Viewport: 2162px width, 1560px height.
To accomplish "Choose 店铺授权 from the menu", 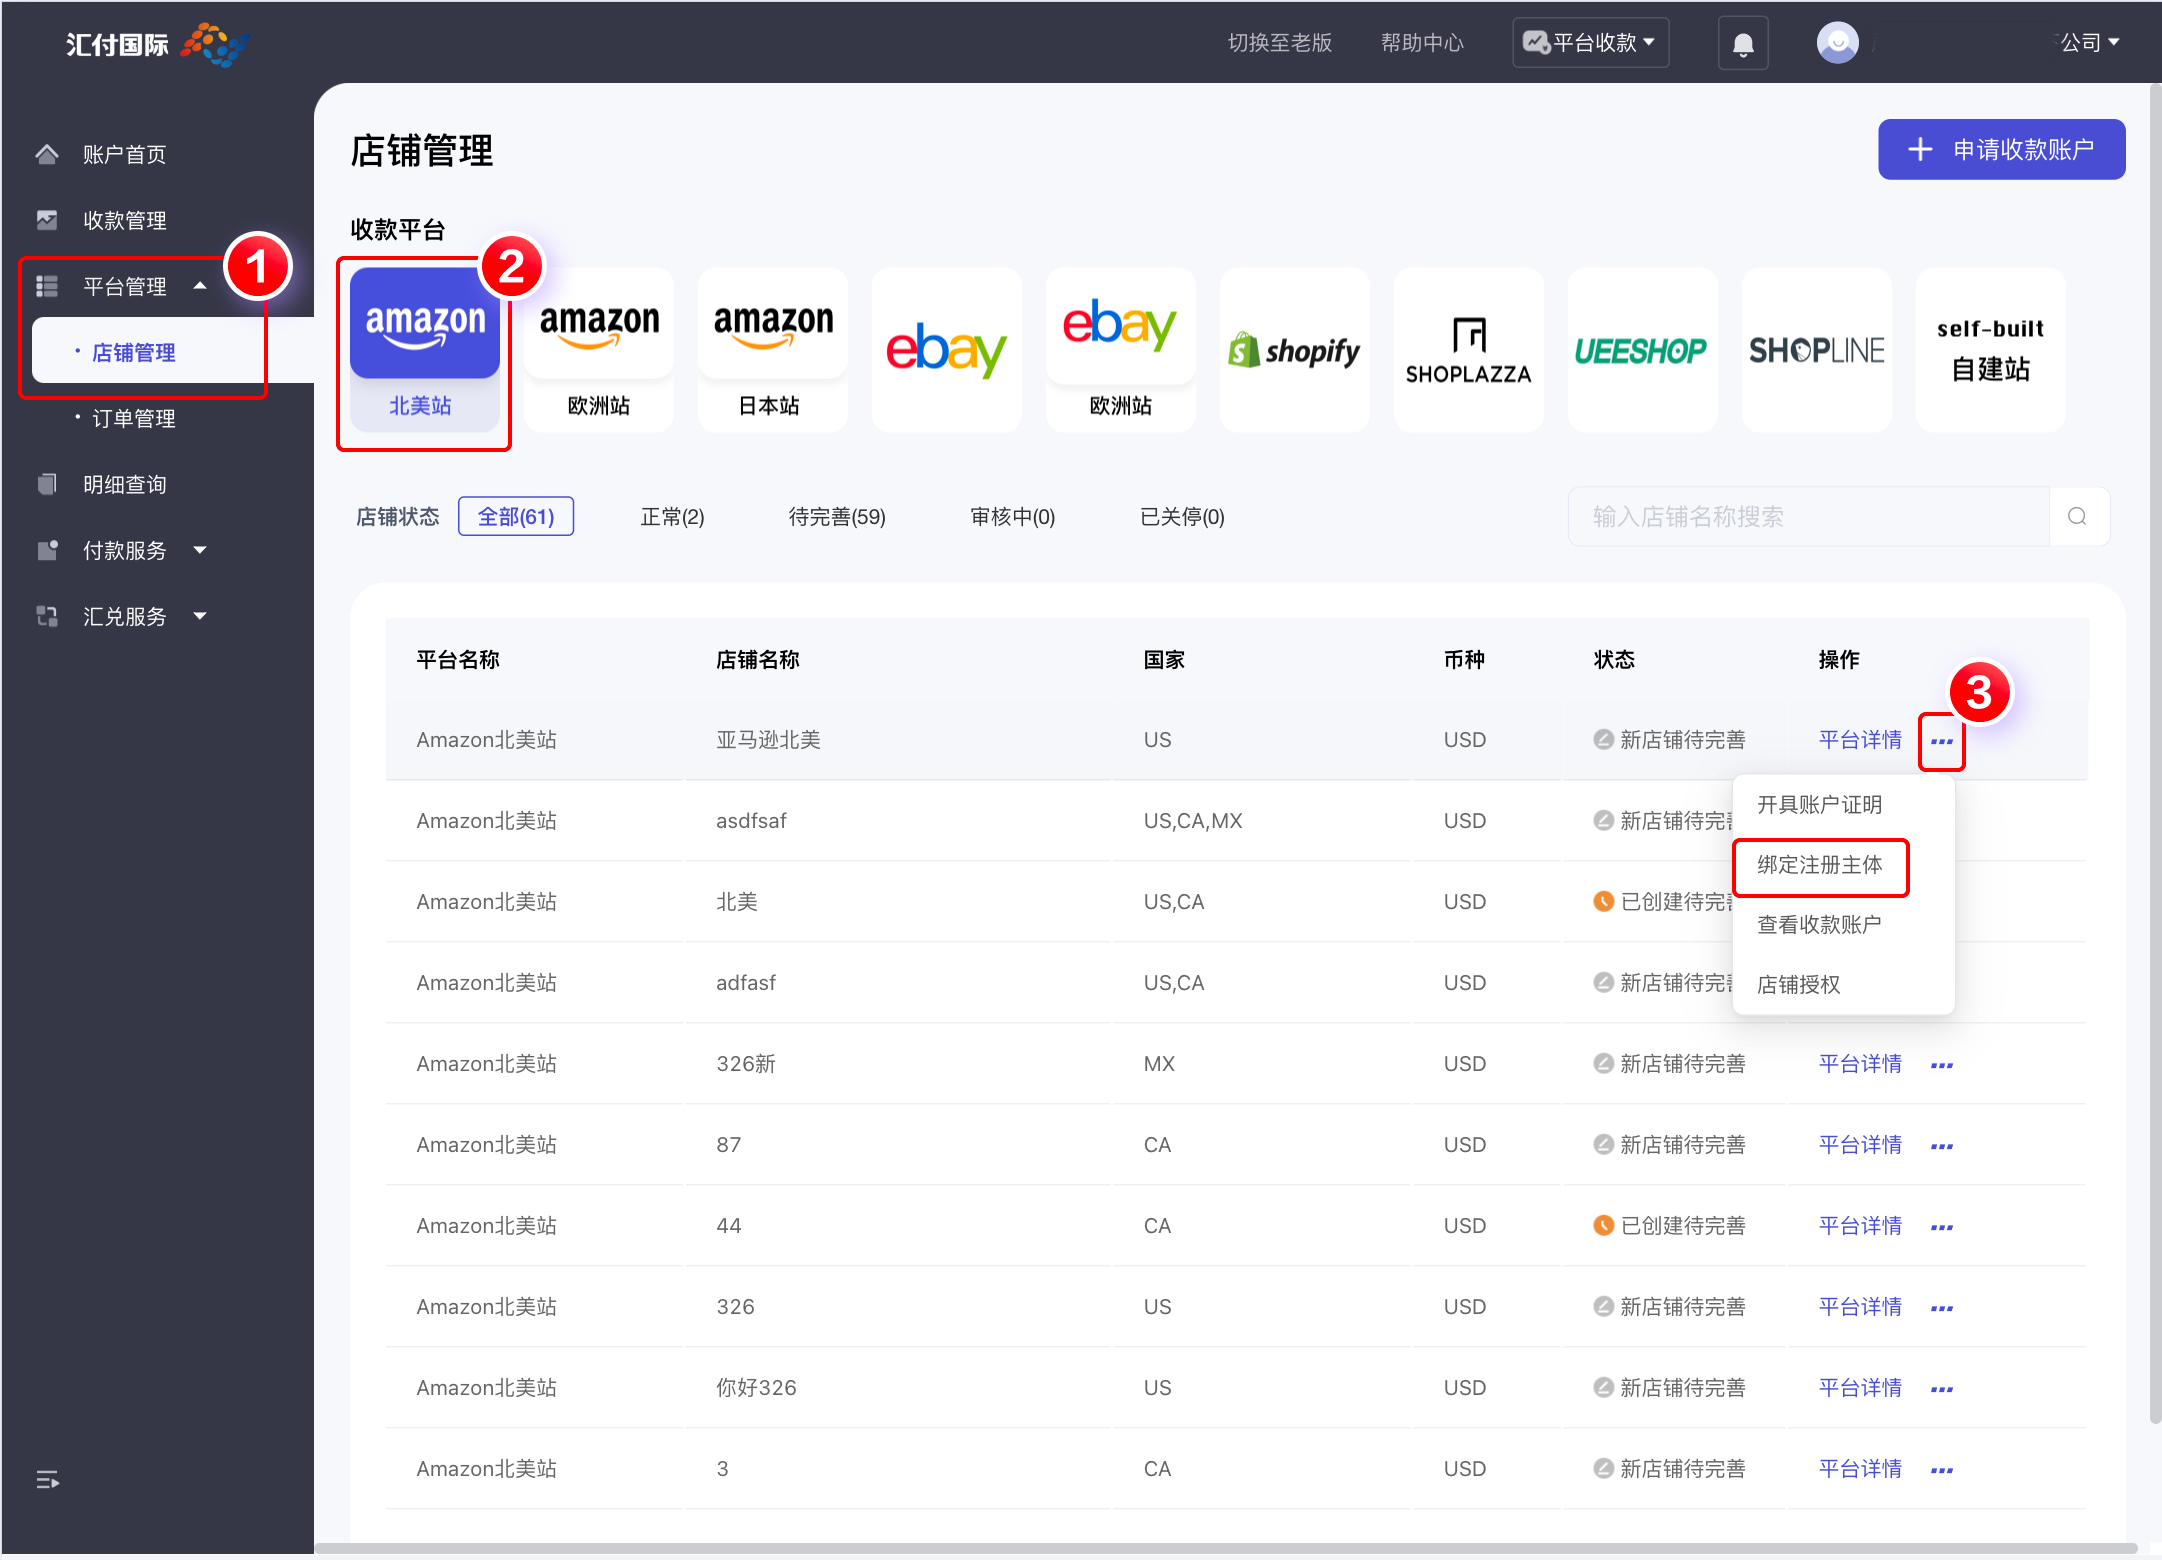I will (x=1799, y=985).
